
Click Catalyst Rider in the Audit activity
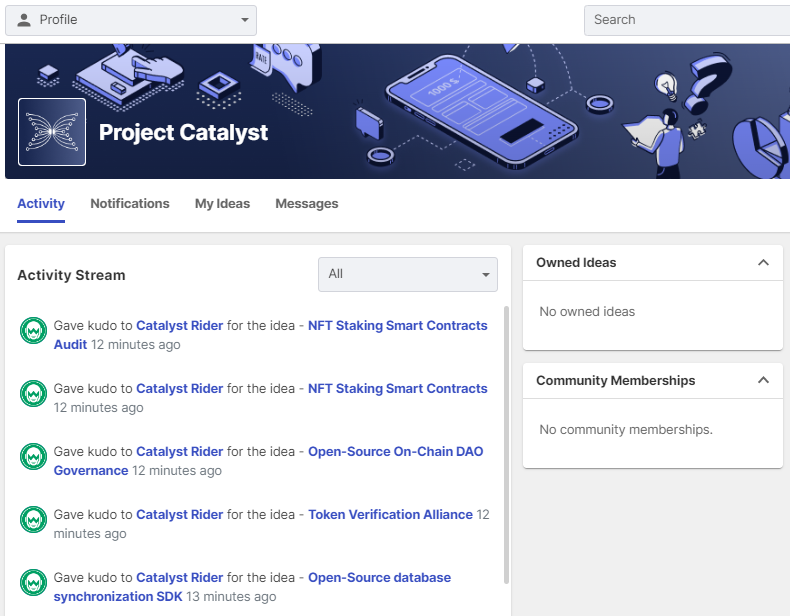tap(179, 326)
